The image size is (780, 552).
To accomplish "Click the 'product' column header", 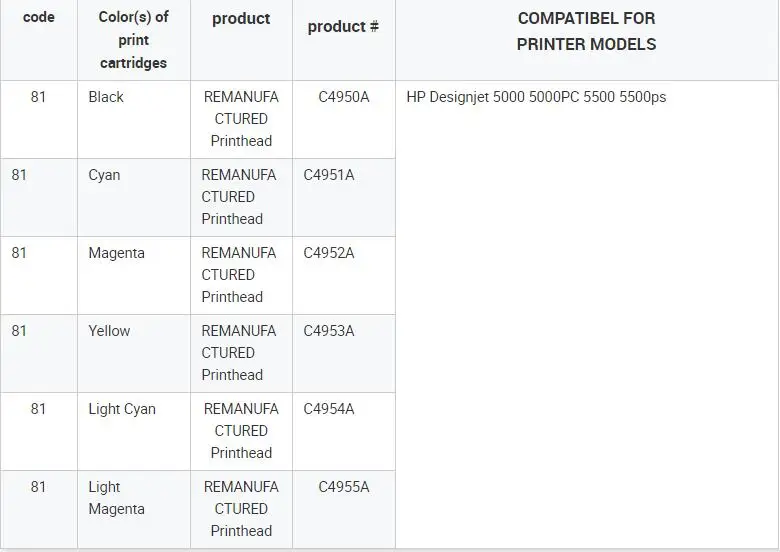I will (x=241, y=19).
